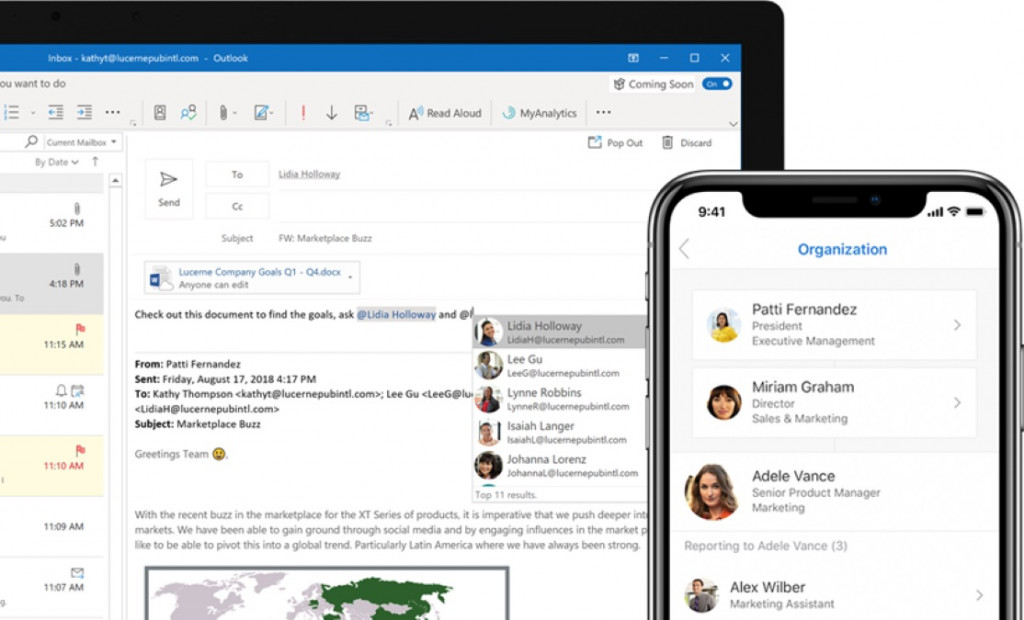Image resolution: width=1024 pixels, height=620 pixels.
Task: Click the Read Aloud button
Action: click(445, 113)
